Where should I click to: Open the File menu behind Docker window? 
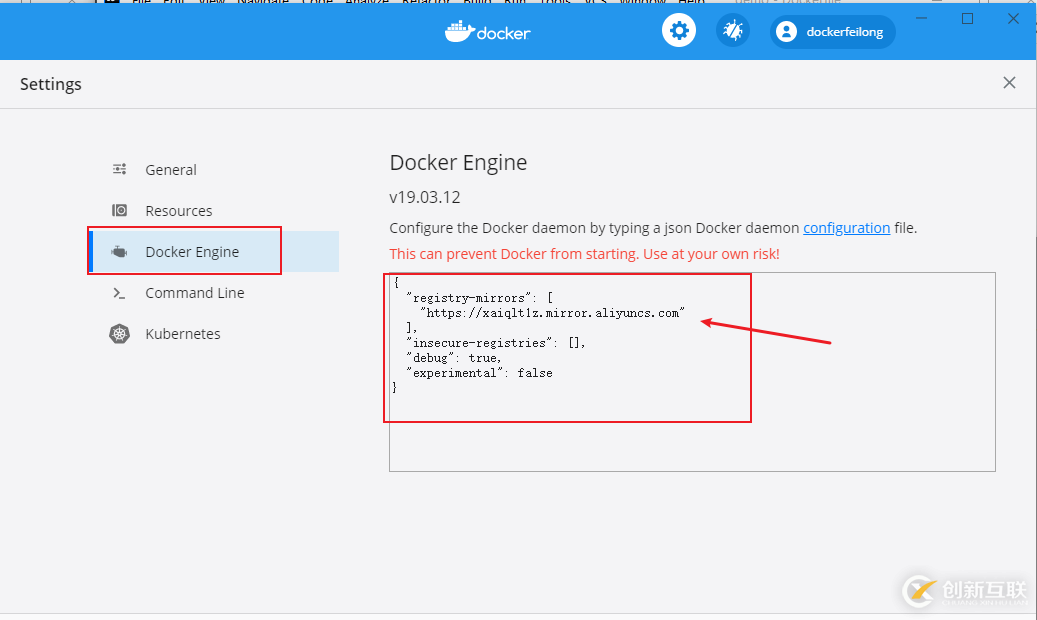click(143, 3)
